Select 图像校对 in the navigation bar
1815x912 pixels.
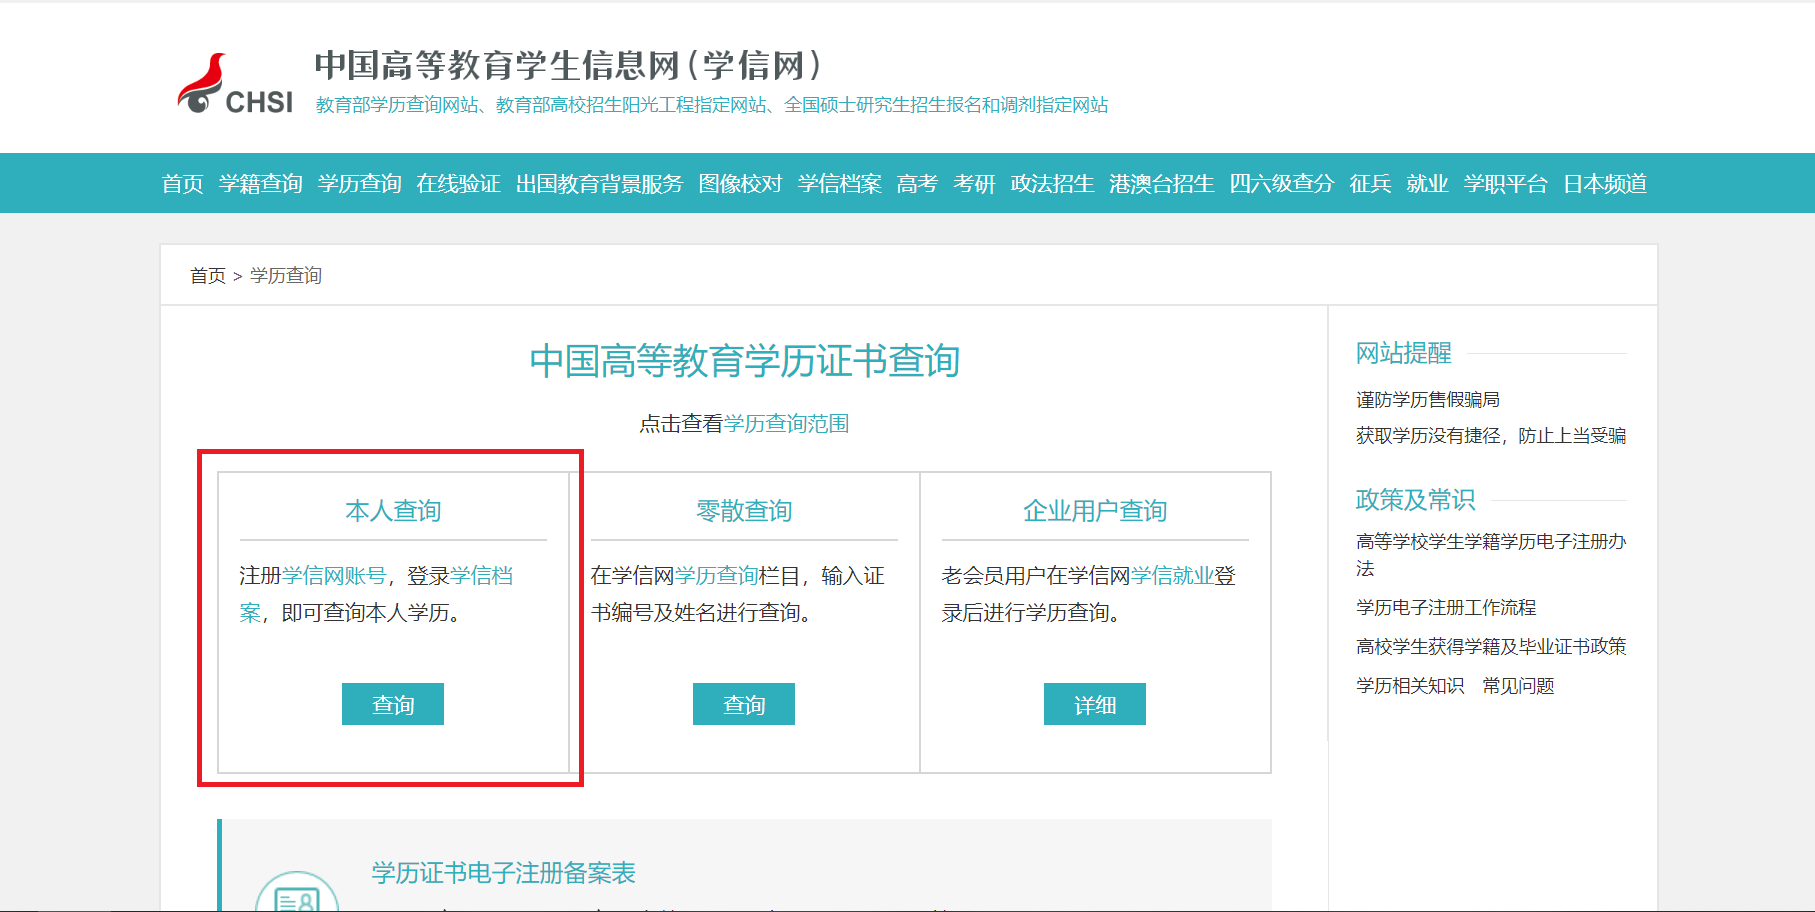(741, 184)
